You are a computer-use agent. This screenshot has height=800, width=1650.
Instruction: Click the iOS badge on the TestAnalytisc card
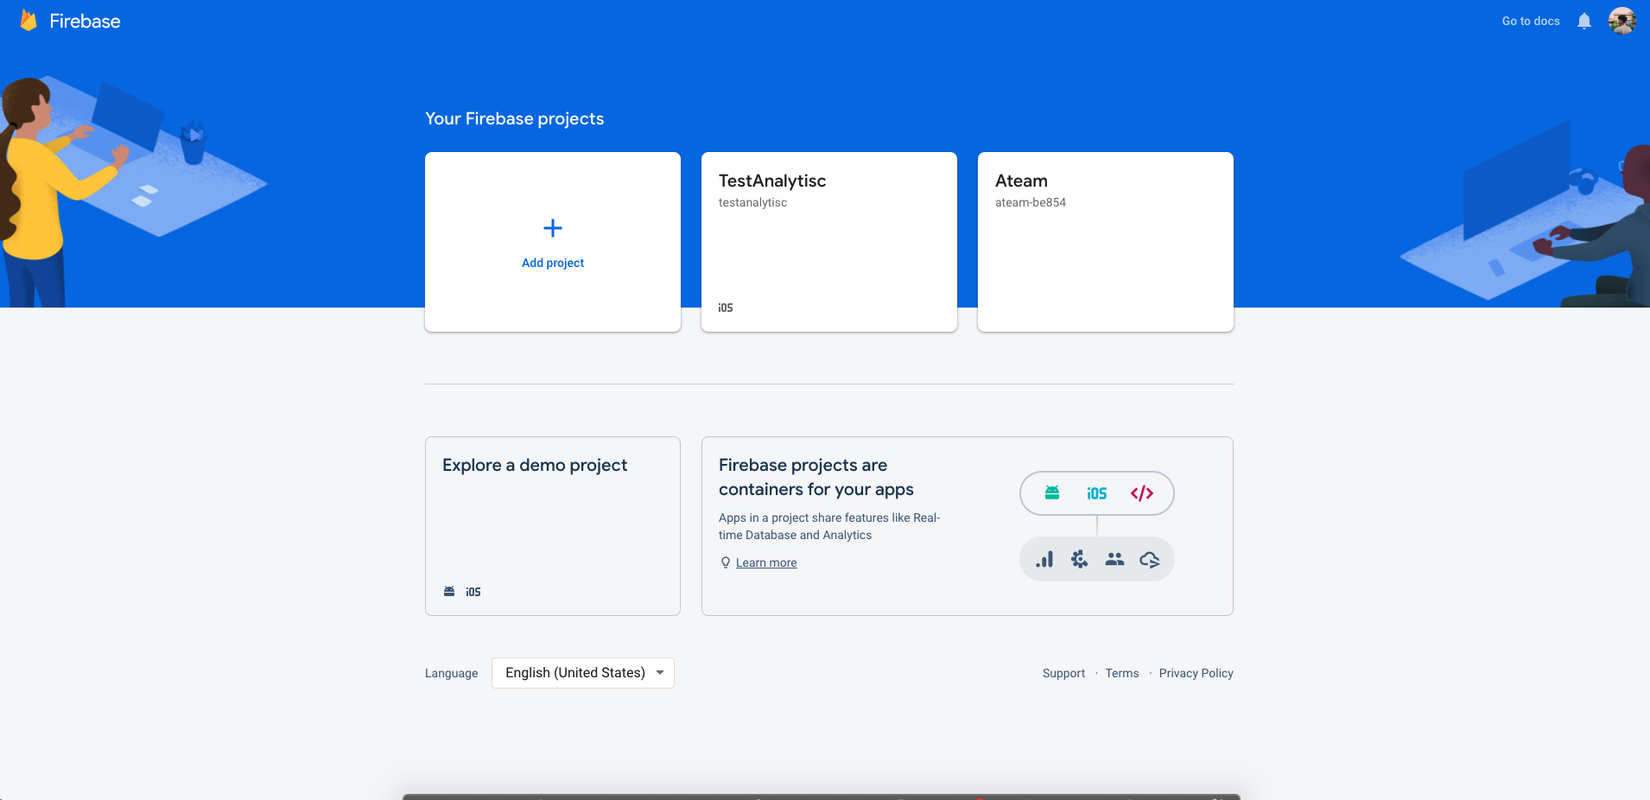point(726,308)
